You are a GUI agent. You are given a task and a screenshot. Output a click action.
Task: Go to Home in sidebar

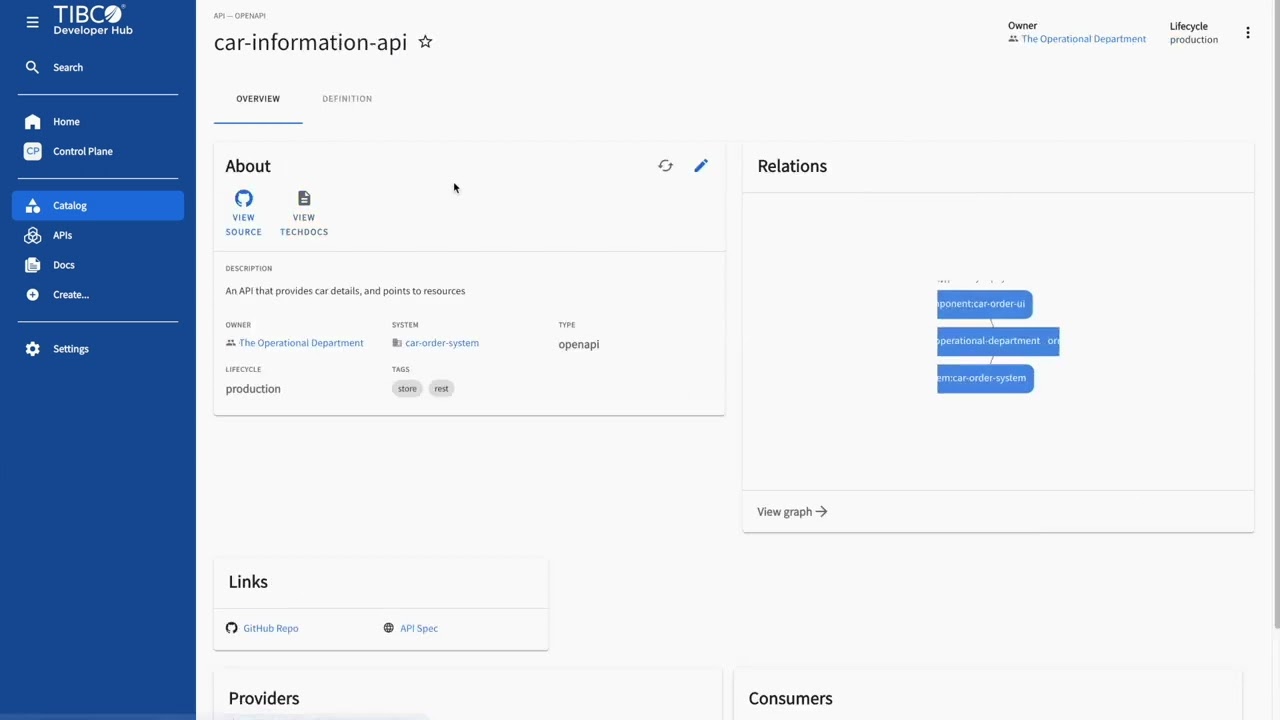click(x=66, y=121)
